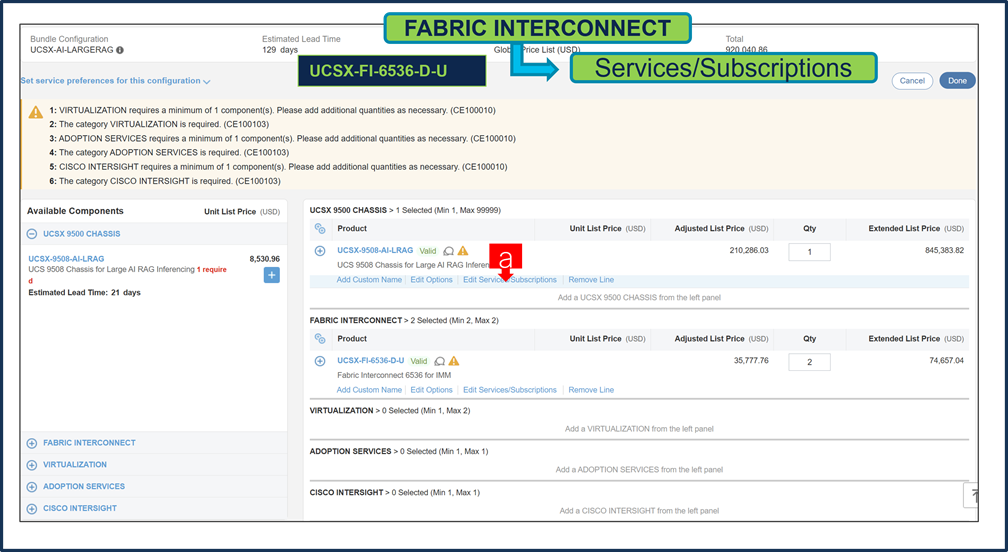Image resolution: width=1008 pixels, height=552 pixels.
Task: Click the support headset icon for UCSX-9508-AI-LRAG
Action: [x=449, y=251]
